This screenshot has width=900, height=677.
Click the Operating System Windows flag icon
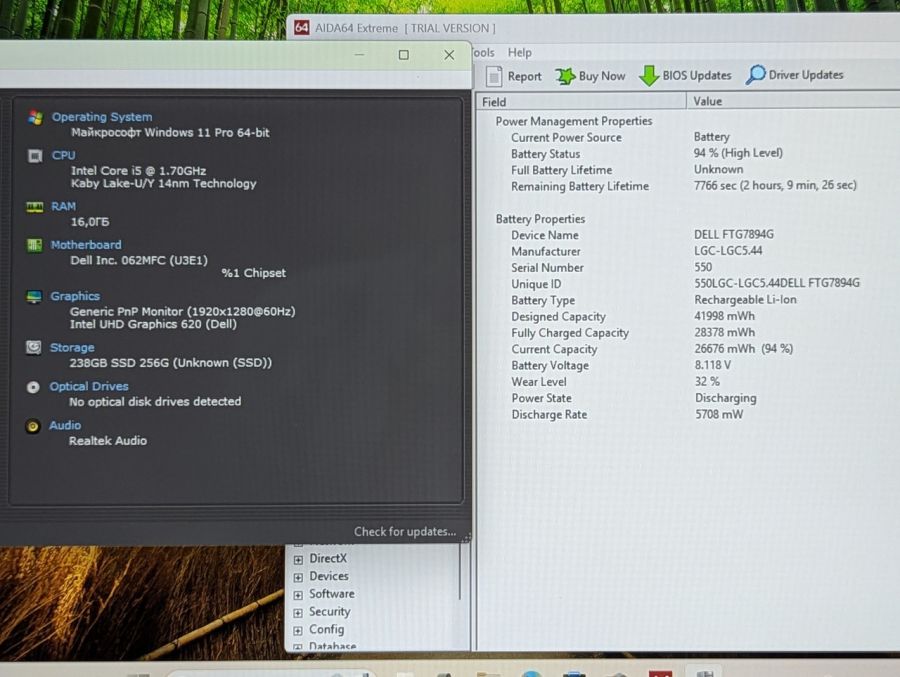36,117
